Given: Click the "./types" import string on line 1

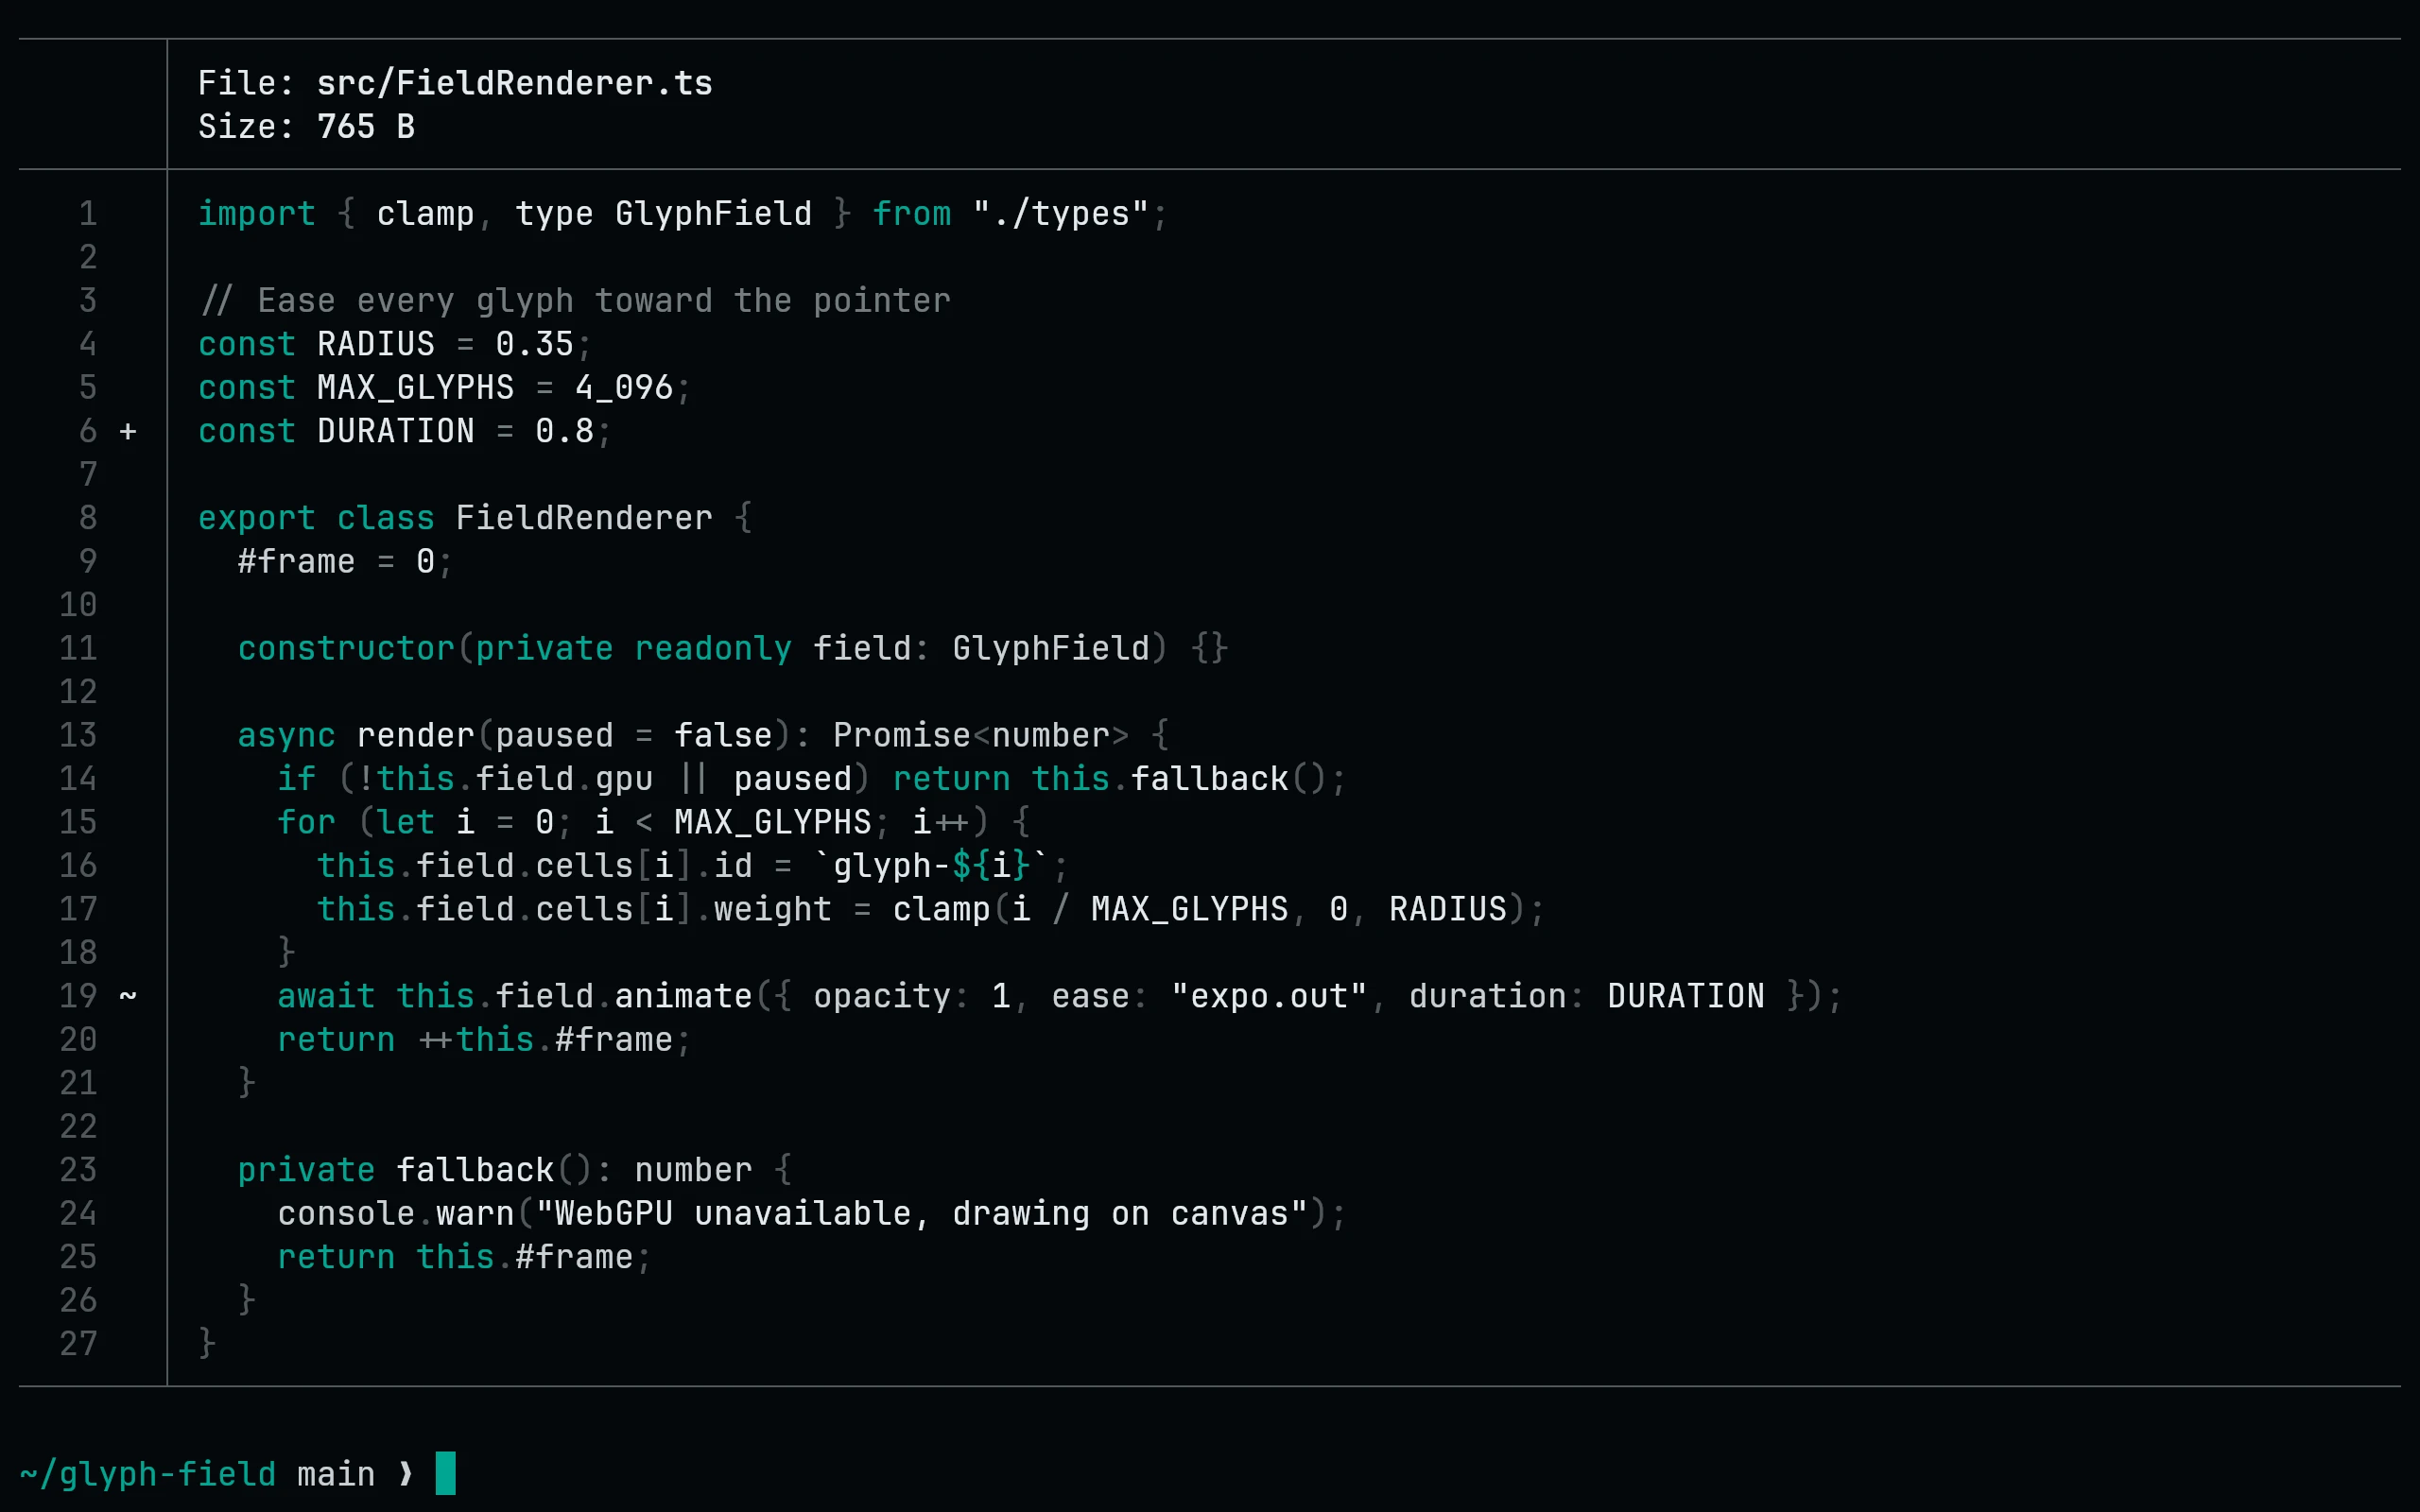Looking at the screenshot, I should 1061,214.
